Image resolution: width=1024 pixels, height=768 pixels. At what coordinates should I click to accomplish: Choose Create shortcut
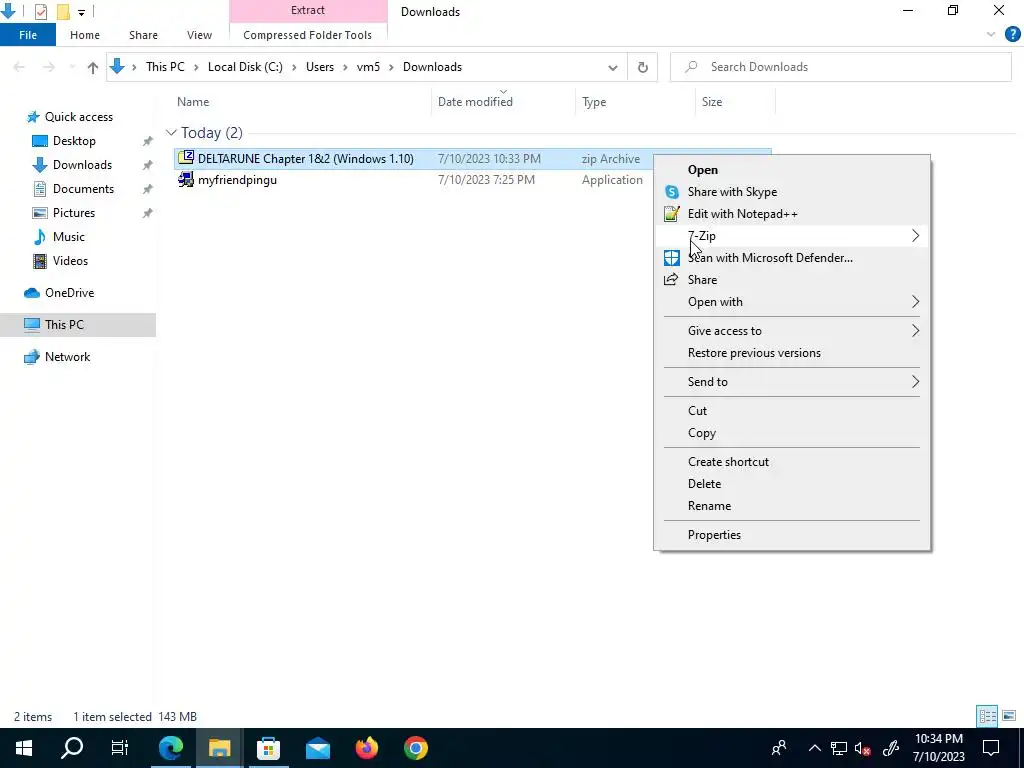(x=792, y=462)
